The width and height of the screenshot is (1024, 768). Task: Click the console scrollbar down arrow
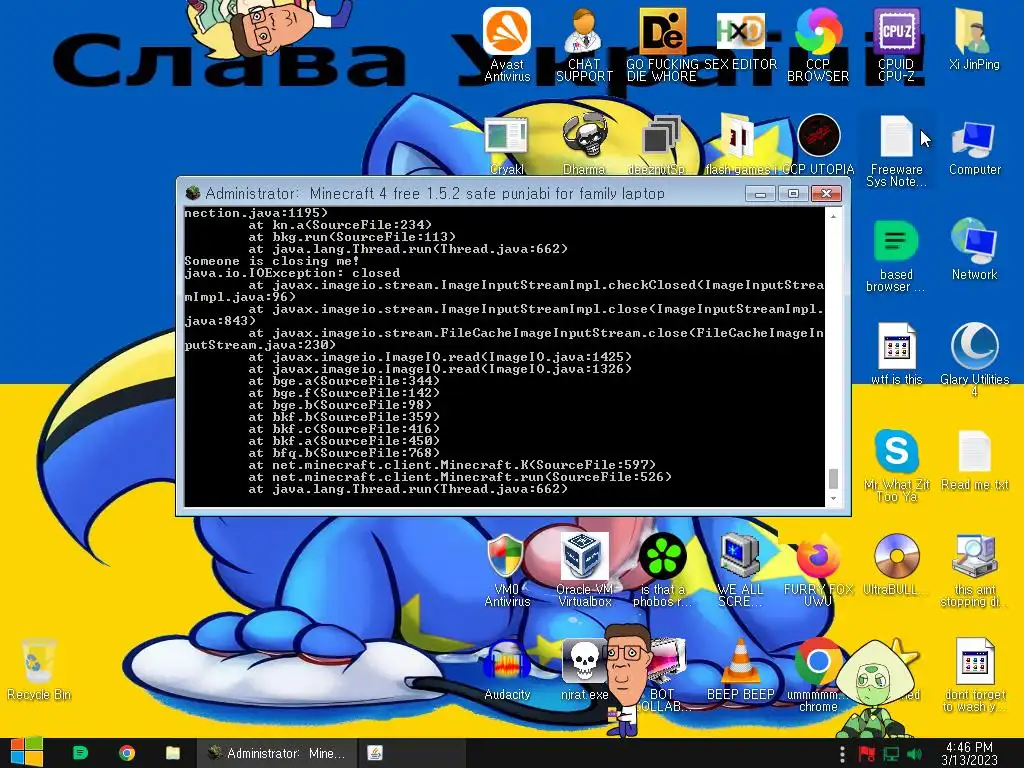click(833, 499)
